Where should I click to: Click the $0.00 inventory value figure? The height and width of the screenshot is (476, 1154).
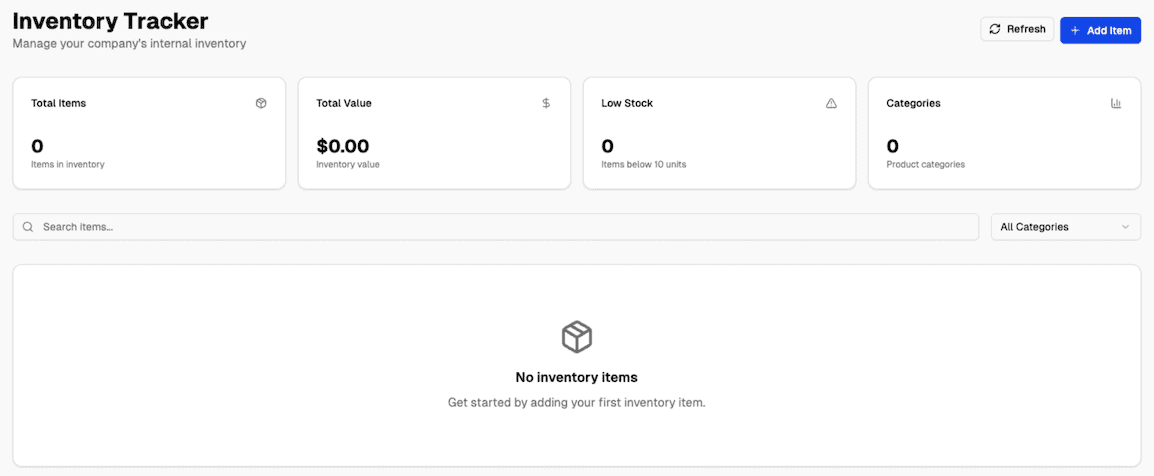pyautogui.click(x=343, y=146)
